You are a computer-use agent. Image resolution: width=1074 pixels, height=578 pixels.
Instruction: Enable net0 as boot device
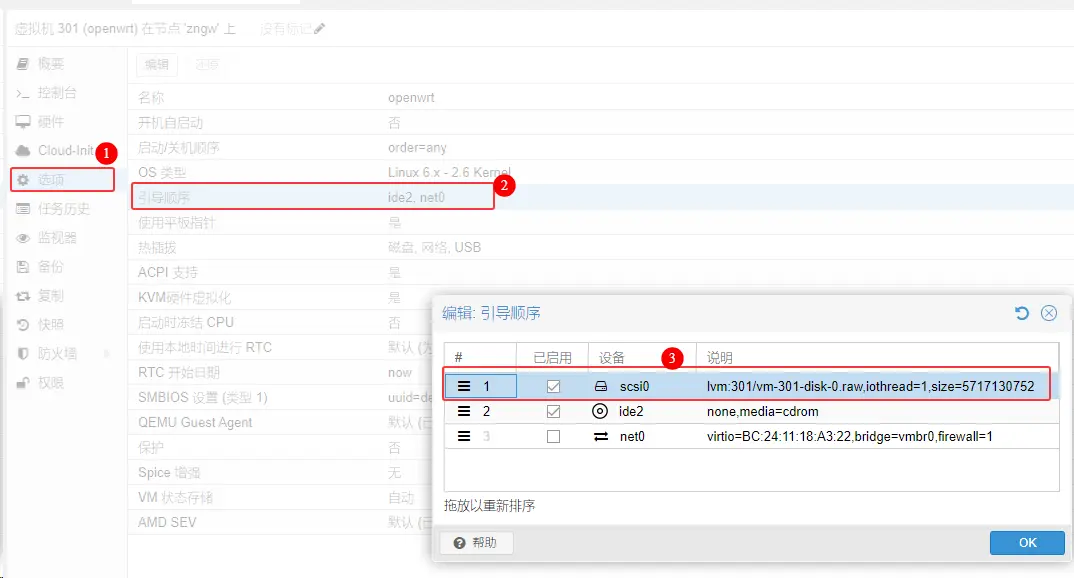tap(553, 437)
